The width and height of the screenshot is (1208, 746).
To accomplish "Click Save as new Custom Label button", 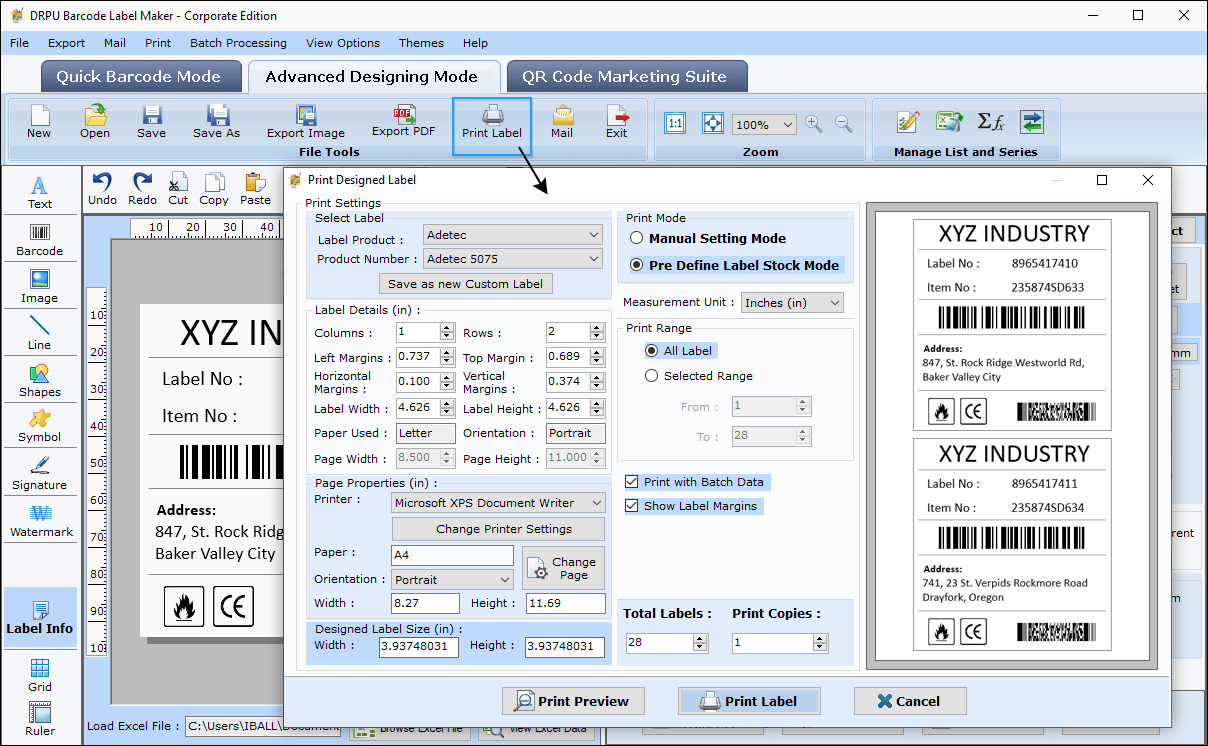I will (465, 284).
